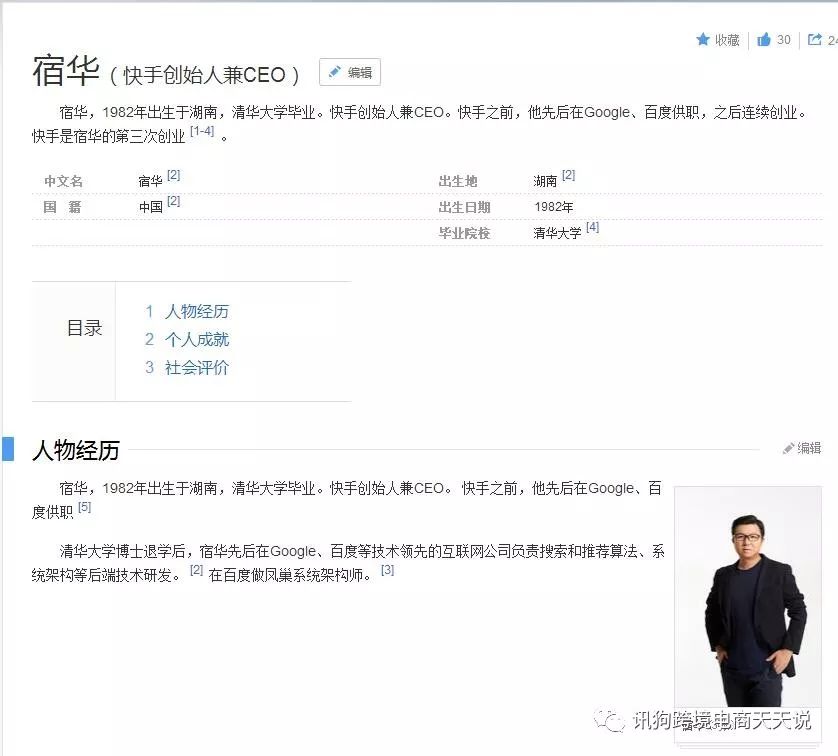Click the 出生地 field label
The height and width of the screenshot is (756, 838).
458,181
